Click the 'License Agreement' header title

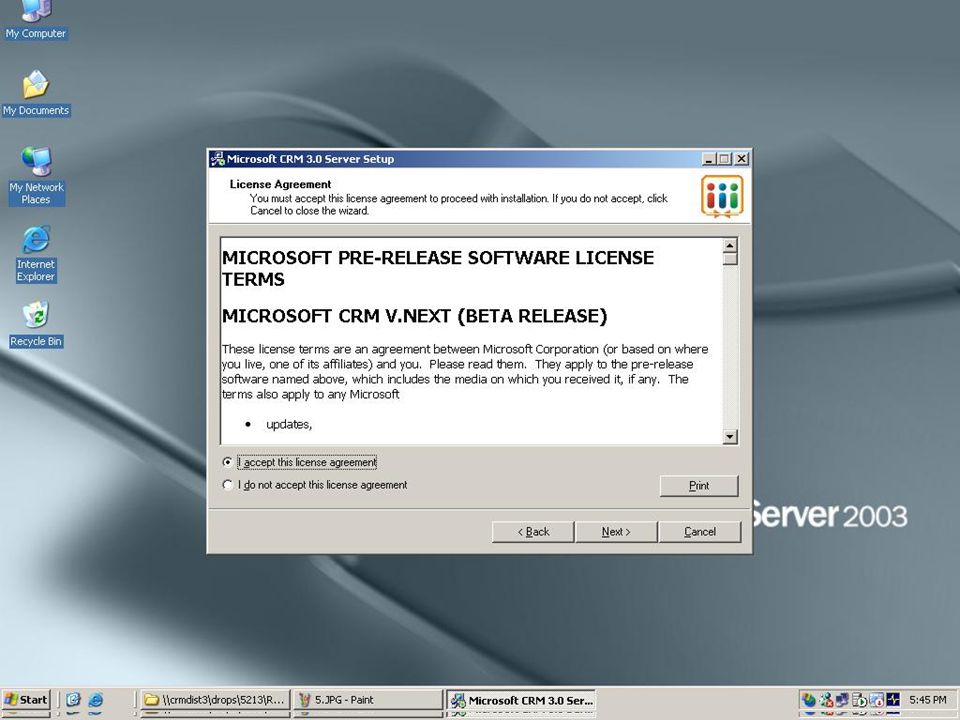(x=280, y=184)
